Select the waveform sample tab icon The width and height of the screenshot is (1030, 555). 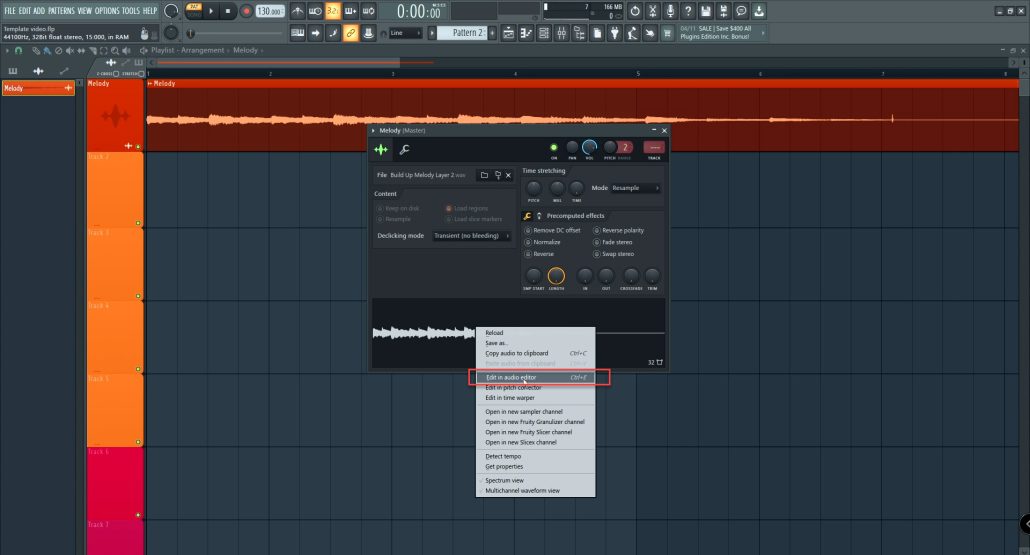(381, 150)
